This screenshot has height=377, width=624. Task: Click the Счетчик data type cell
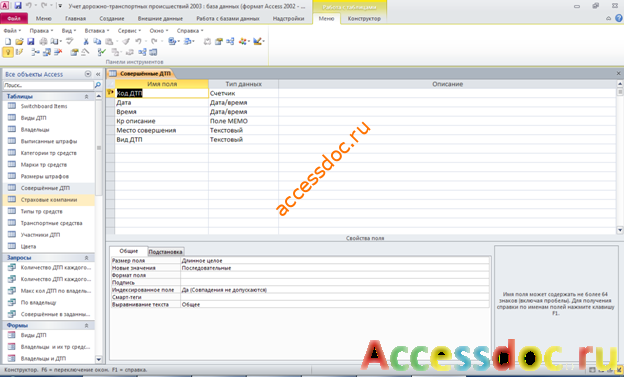click(x=243, y=93)
